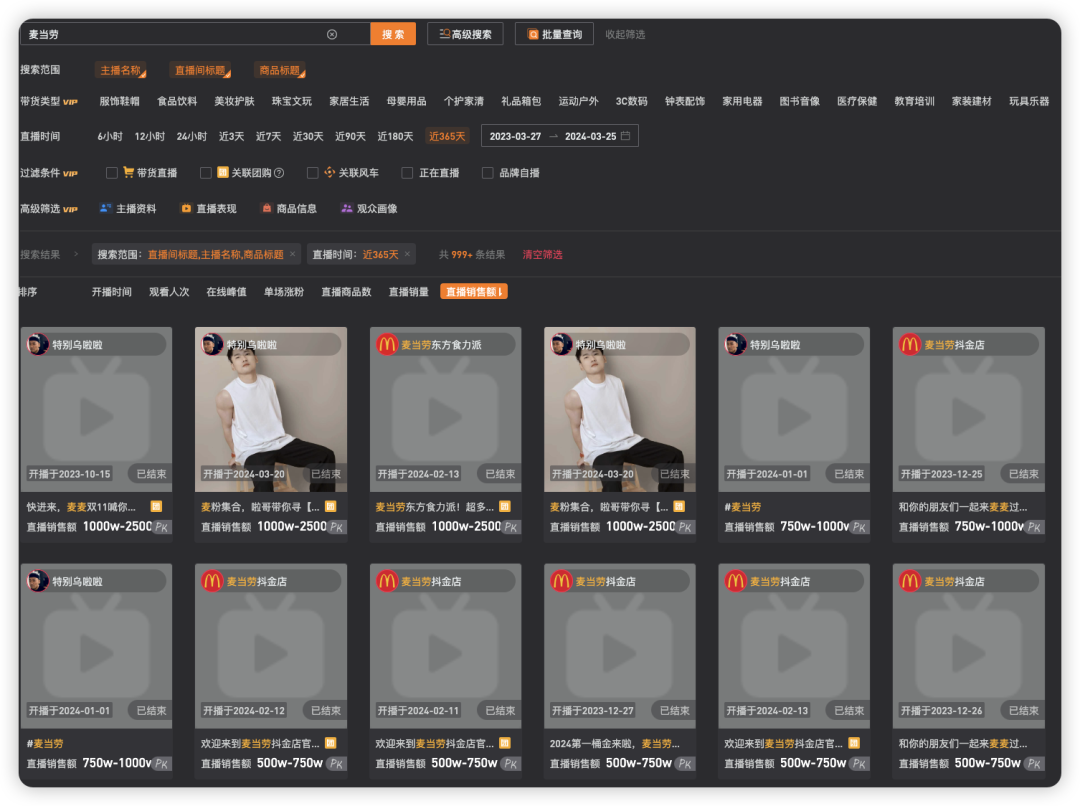The height and width of the screenshot is (806, 1080).
Task: Enable the 带货直播 checkbox
Action: click(x=112, y=173)
